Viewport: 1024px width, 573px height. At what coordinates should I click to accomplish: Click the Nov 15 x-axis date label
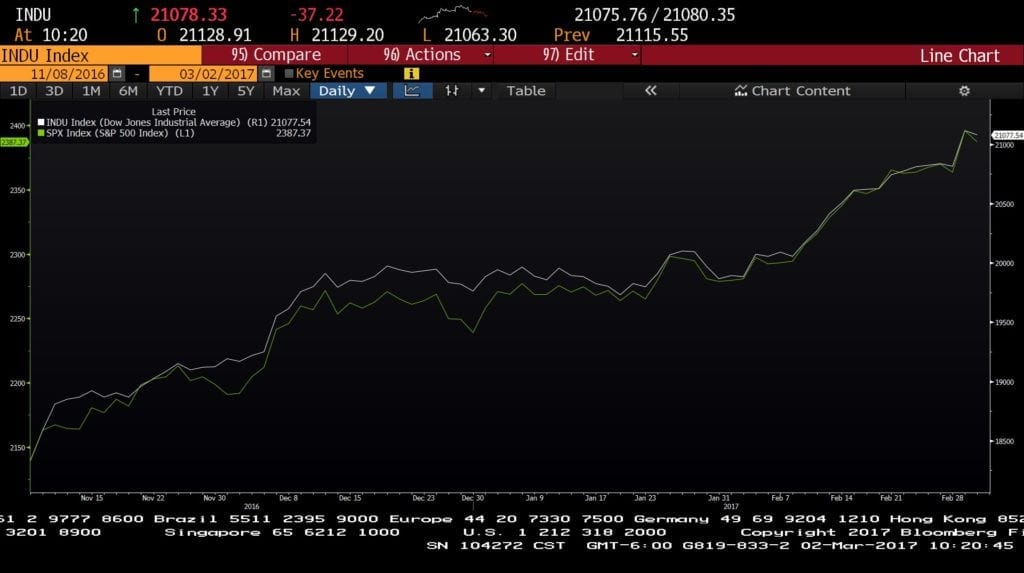pyautogui.click(x=91, y=498)
